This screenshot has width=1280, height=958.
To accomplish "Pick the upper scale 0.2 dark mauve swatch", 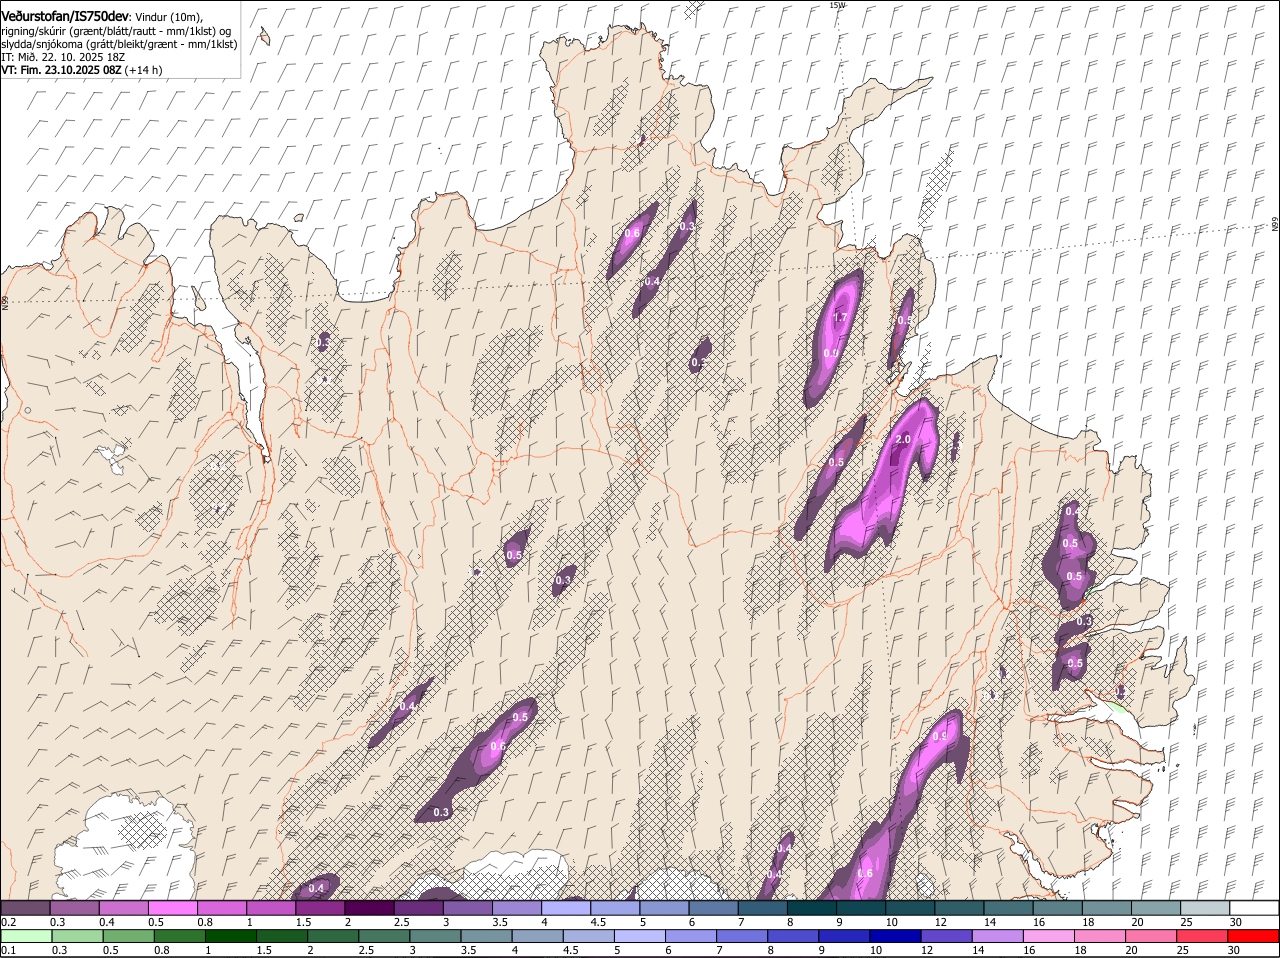I will click(x=25, y=908).
